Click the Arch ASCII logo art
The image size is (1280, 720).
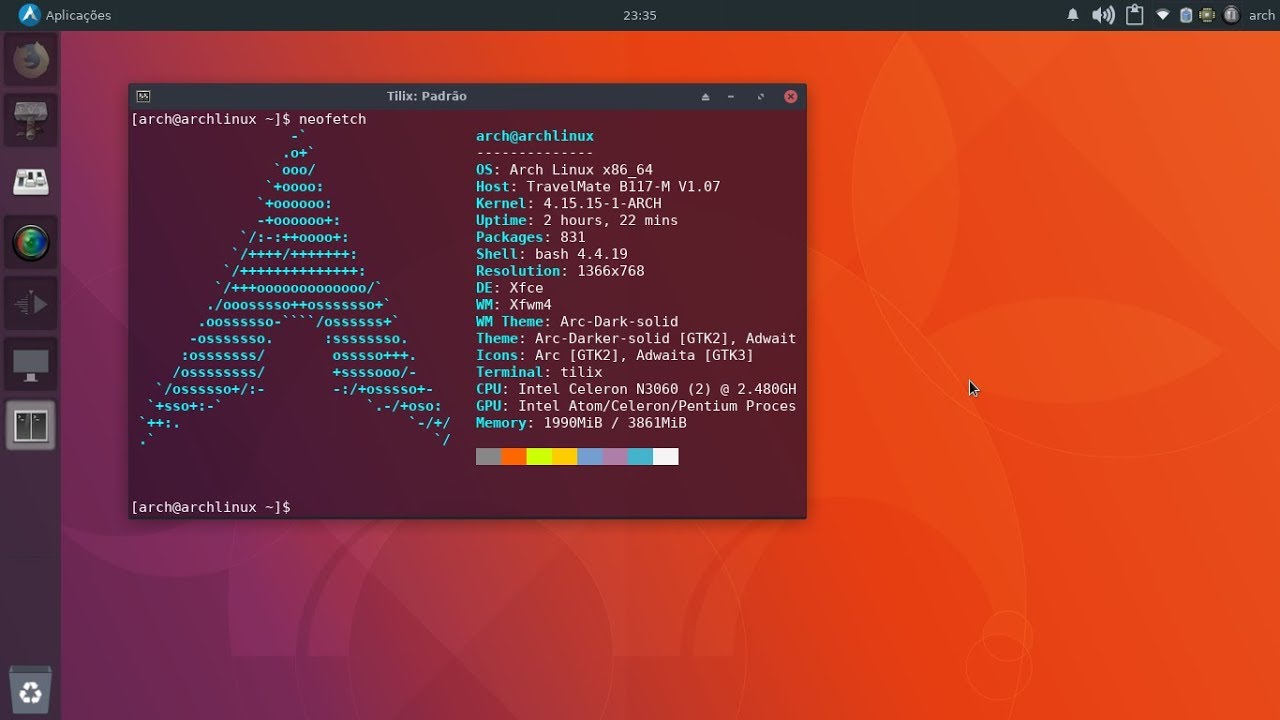(x=295, y=288)
